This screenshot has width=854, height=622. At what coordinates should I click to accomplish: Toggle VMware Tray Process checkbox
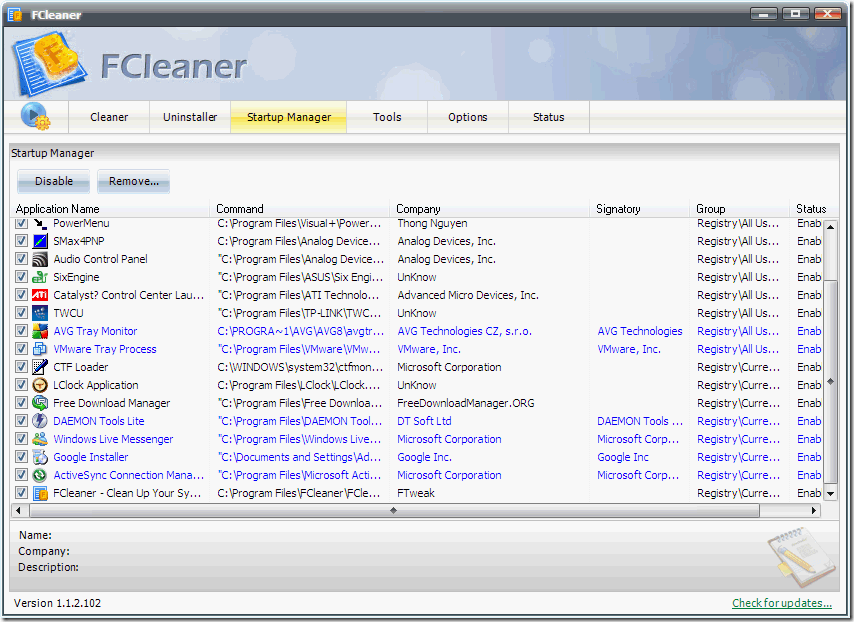(21, 349)
